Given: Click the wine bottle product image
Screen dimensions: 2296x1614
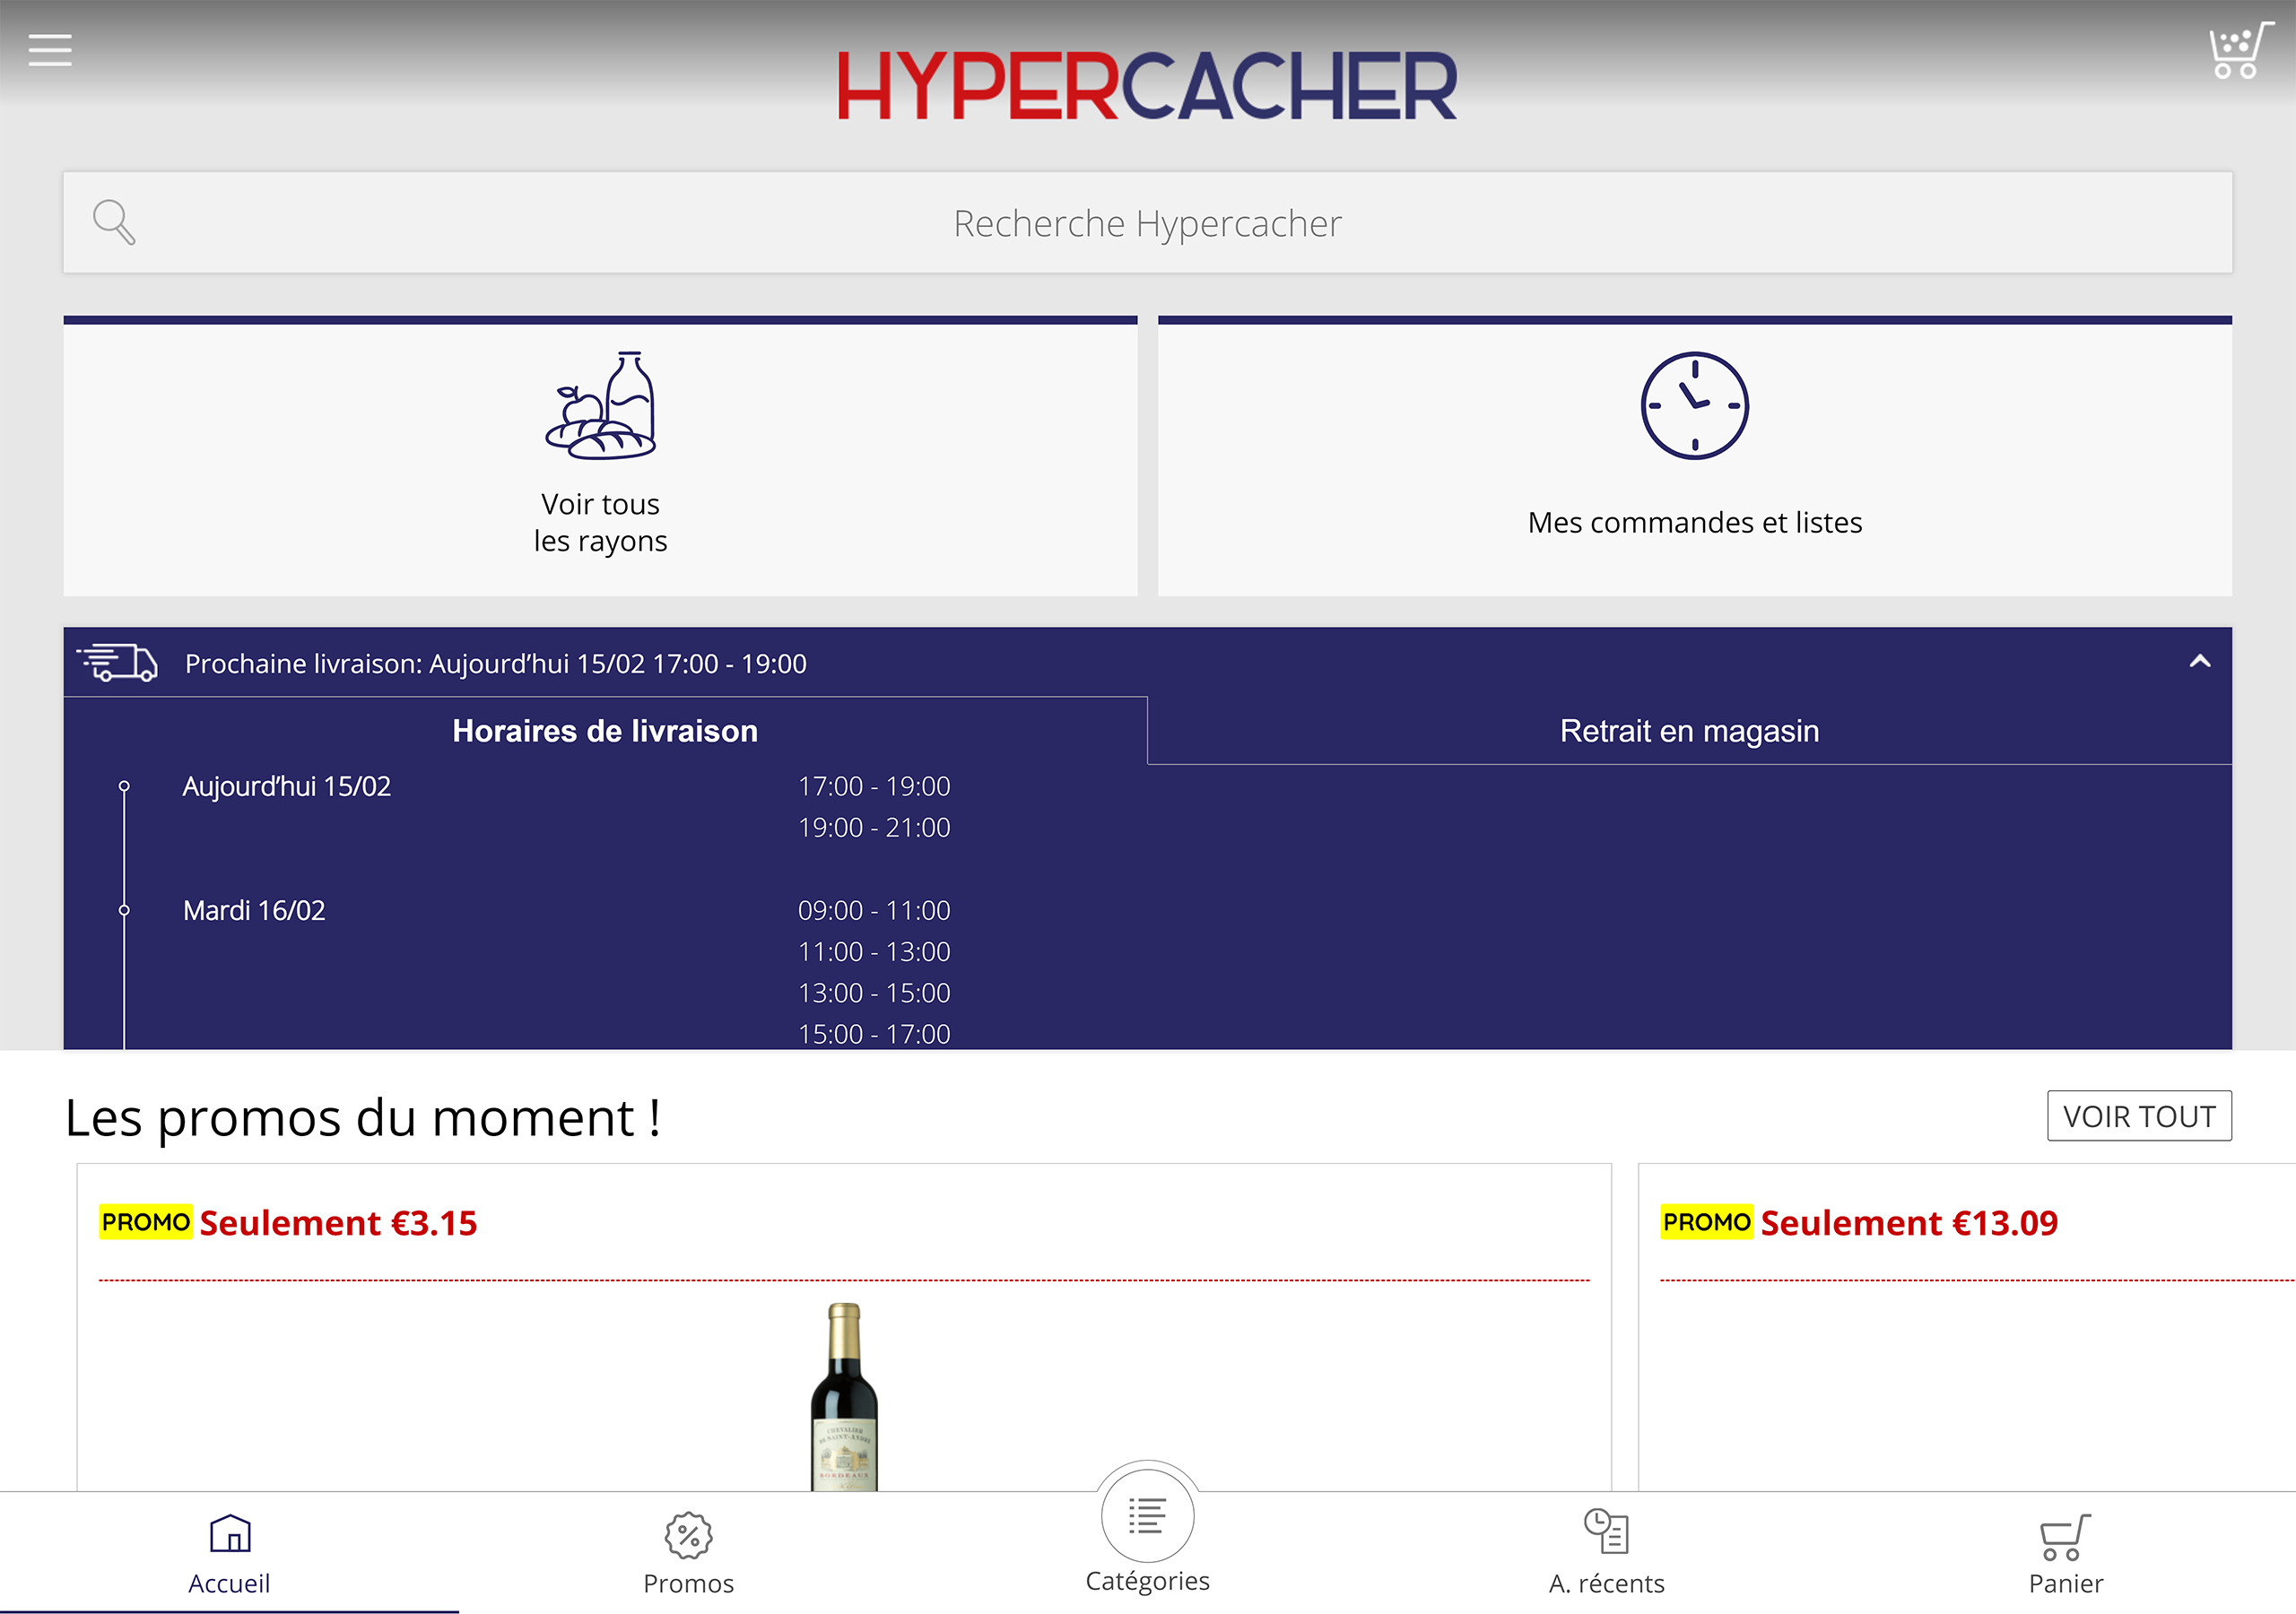Looking at the screenshot, I should (844, 1396).
